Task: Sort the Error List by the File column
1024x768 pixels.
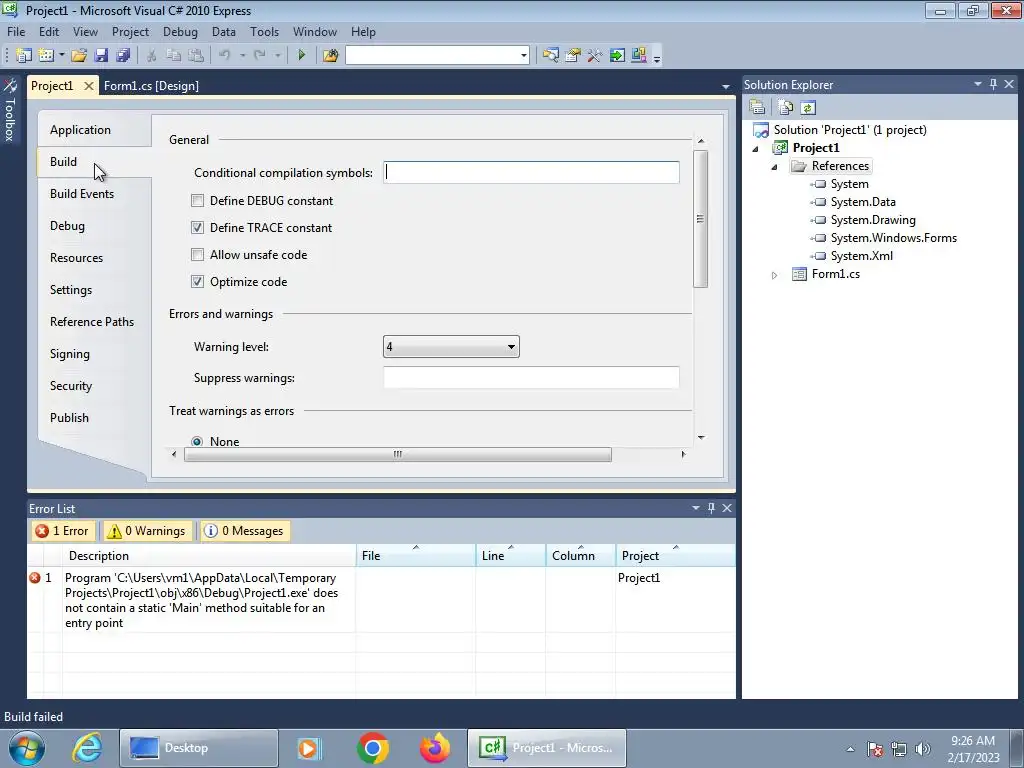Action: (416, 555)
